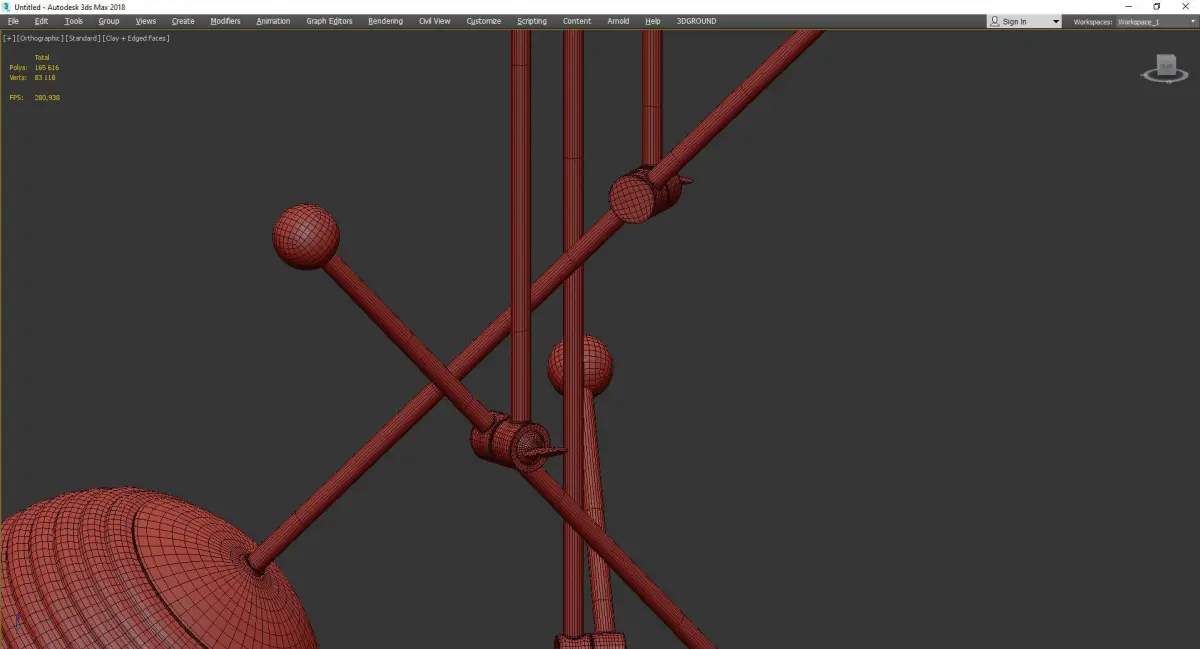Click the Verts count 83 118
This screenshot has height=649, width=1200.
point(45,78)
